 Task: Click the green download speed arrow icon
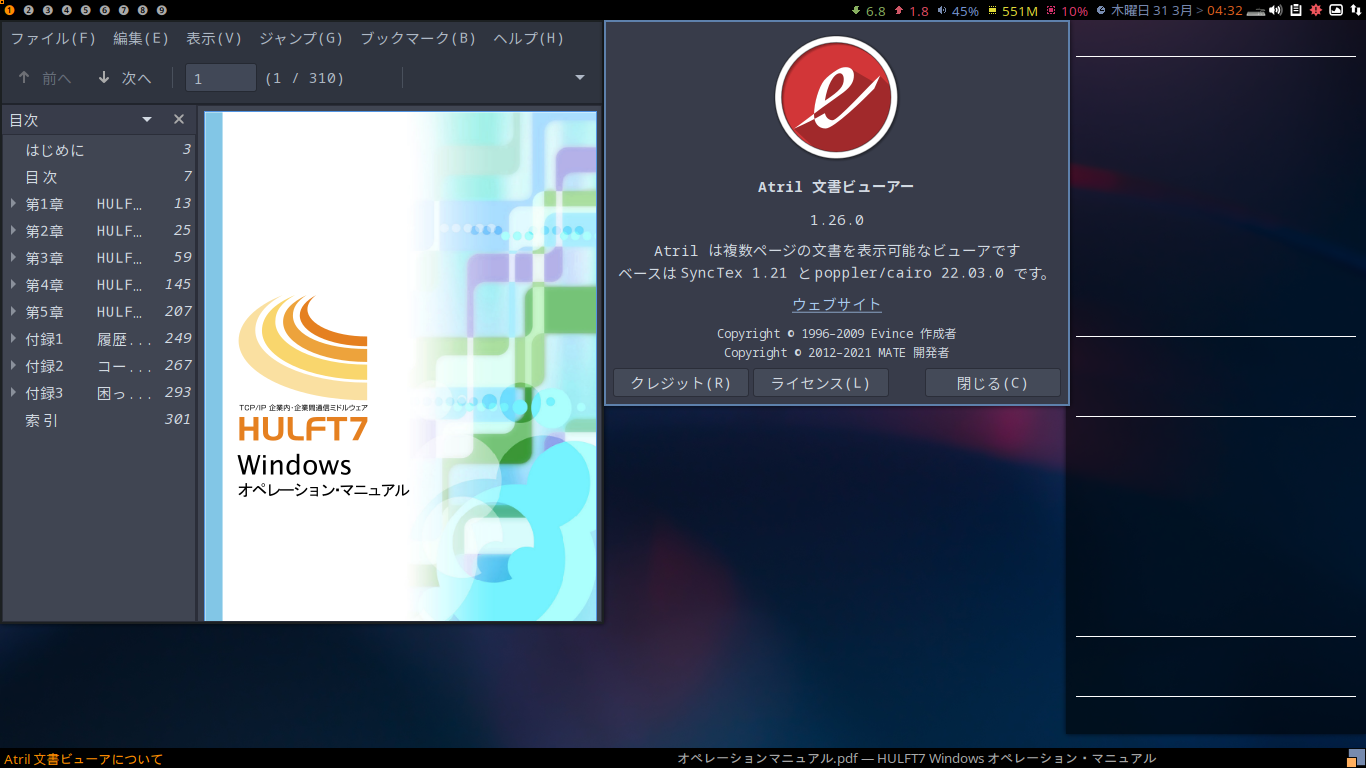click(856, 10)
